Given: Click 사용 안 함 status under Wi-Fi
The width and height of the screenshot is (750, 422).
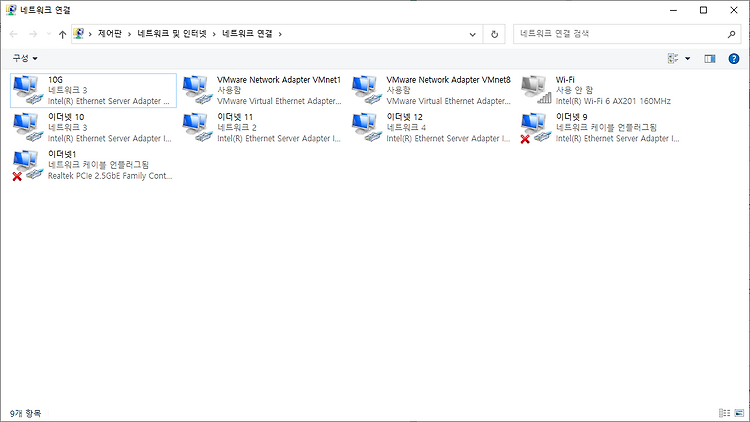Looking at the screenshot, I should click(574, 90).
